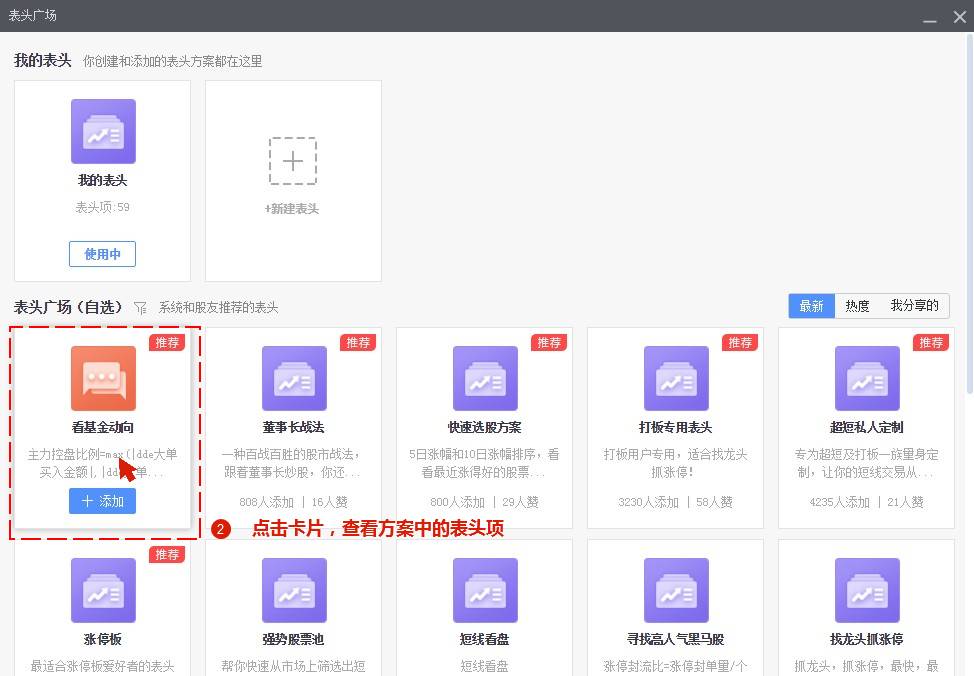Image resolution: width=974 pixels, height=676 pixels.
Task: Open the 寻找高人气黑马股 card icon
Action: [x=676, y=590]
